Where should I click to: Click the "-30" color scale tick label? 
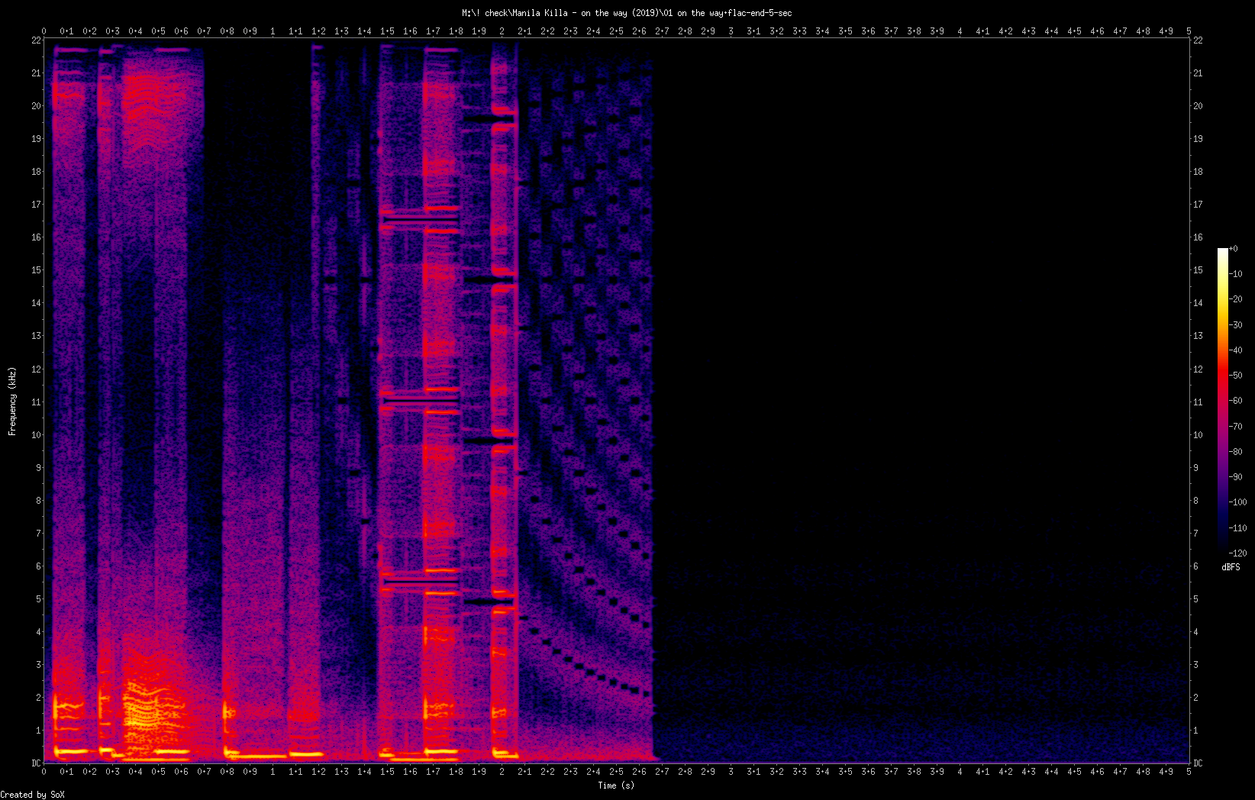[1236, 325]
